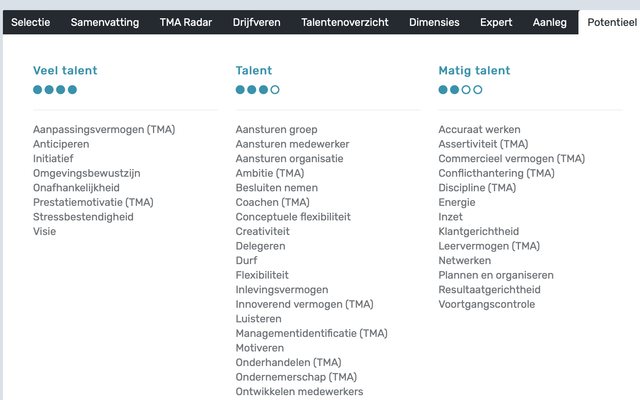
Task: Click the four-dot Veel talent rating icon
Action: pyautogui.click(x=55, y=89)
